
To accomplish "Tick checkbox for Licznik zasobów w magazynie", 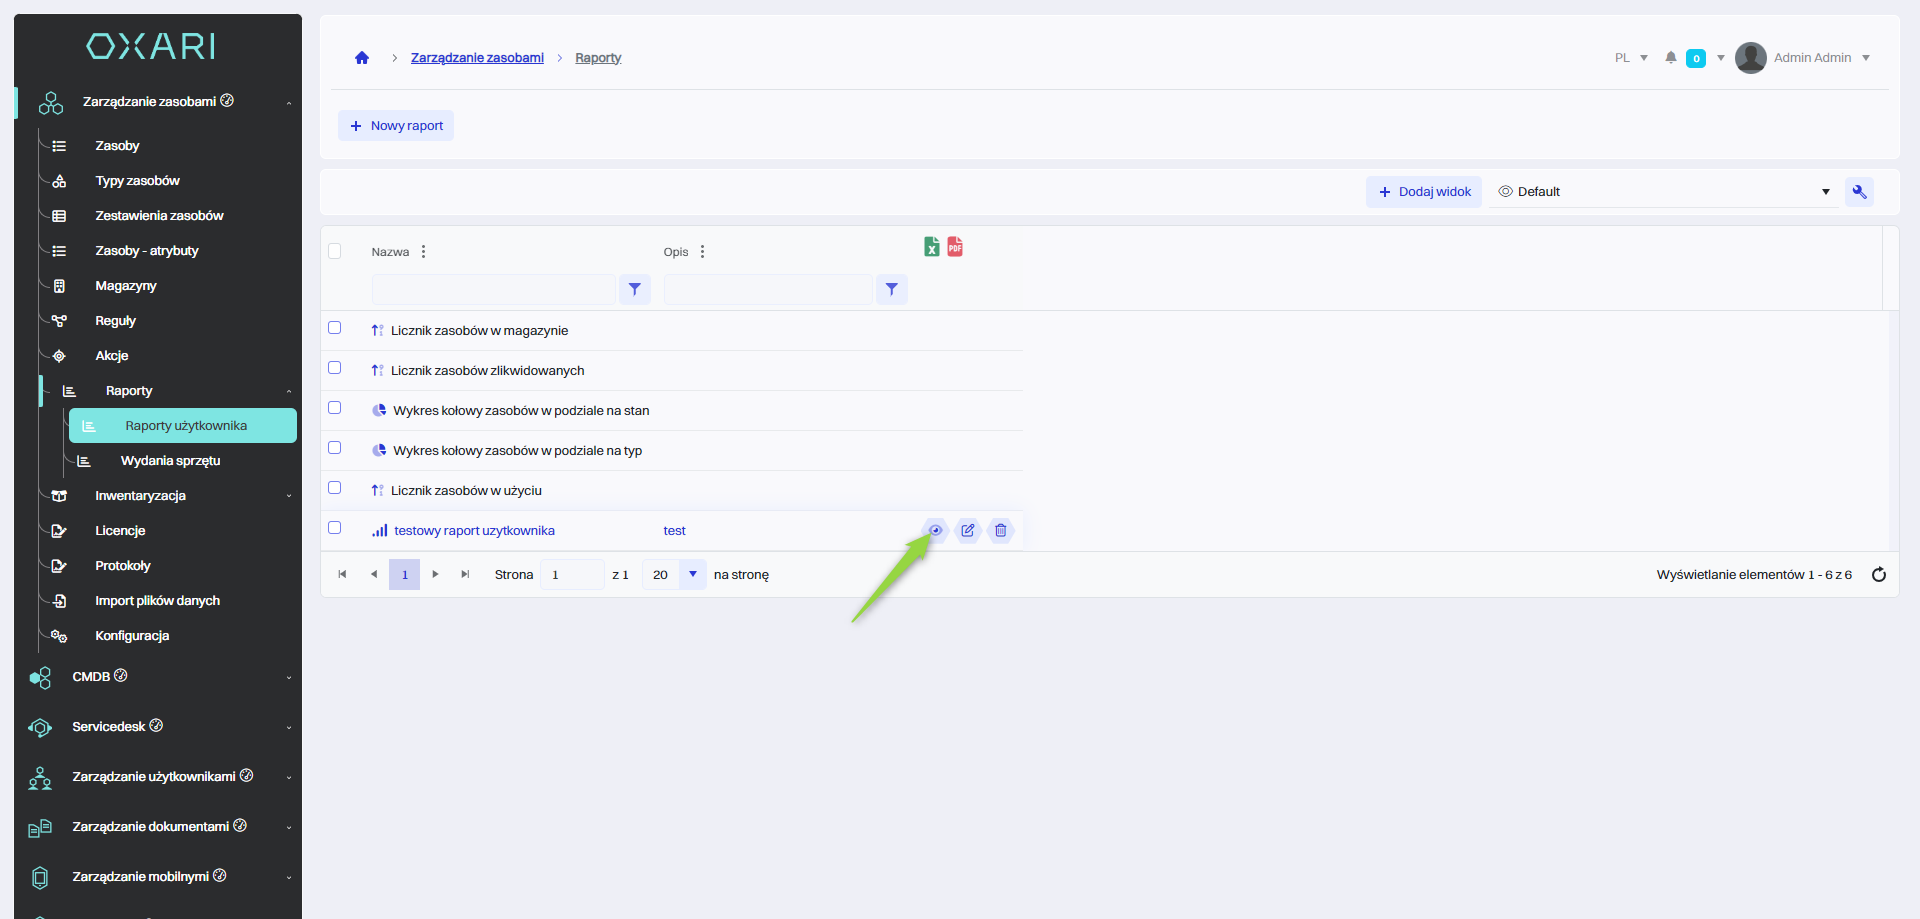I will (335, 328).
